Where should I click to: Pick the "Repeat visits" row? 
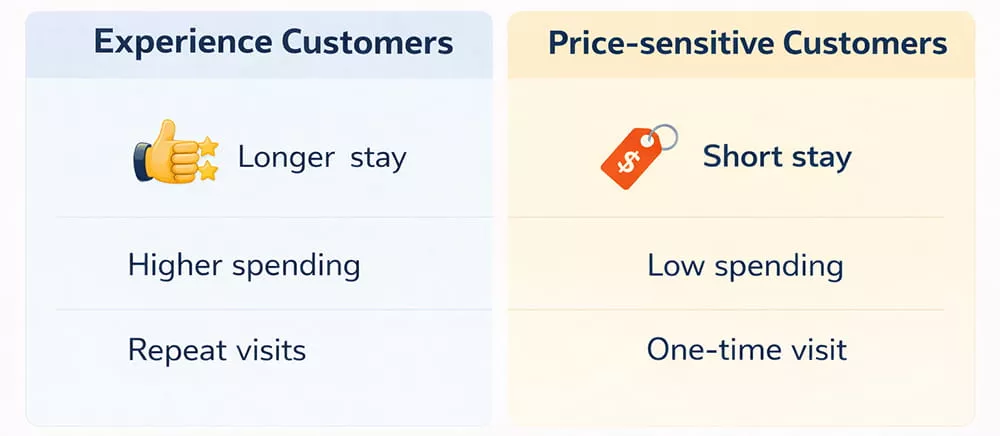coord(217,350)
